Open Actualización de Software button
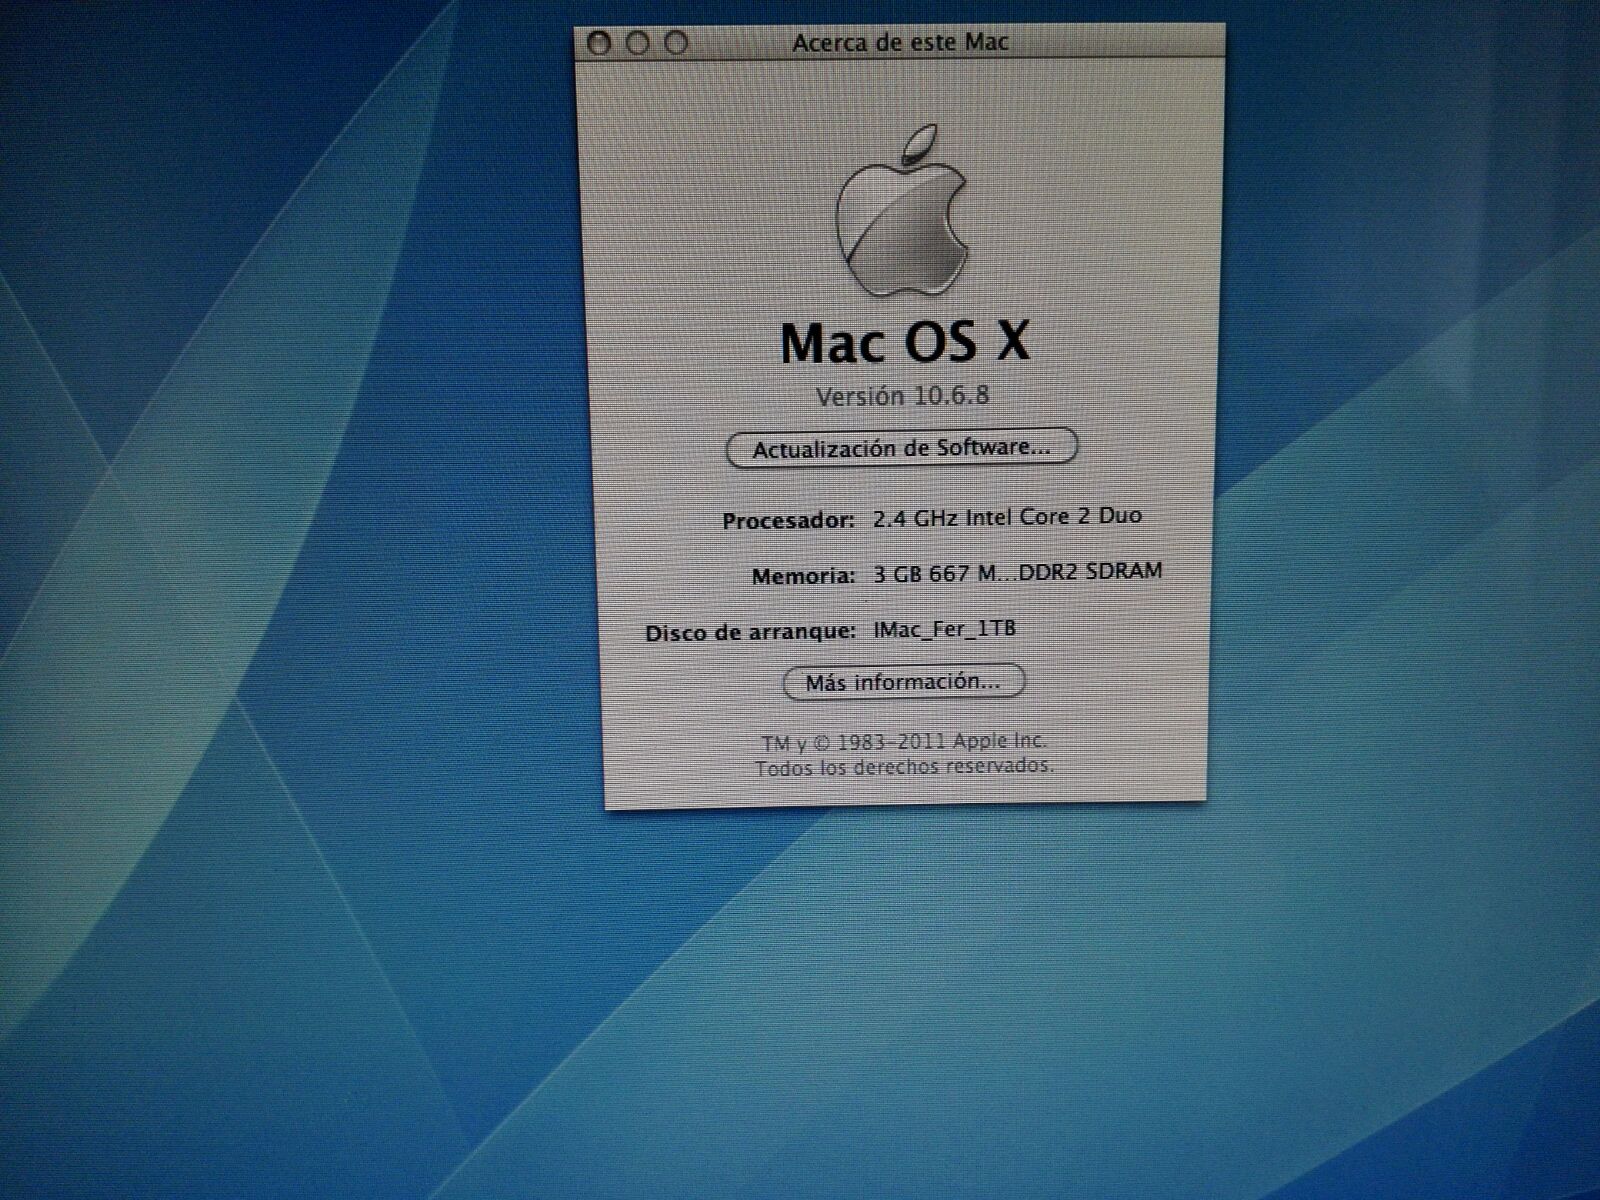Viewport: 1600px width, 1200px height. [902, 448]
